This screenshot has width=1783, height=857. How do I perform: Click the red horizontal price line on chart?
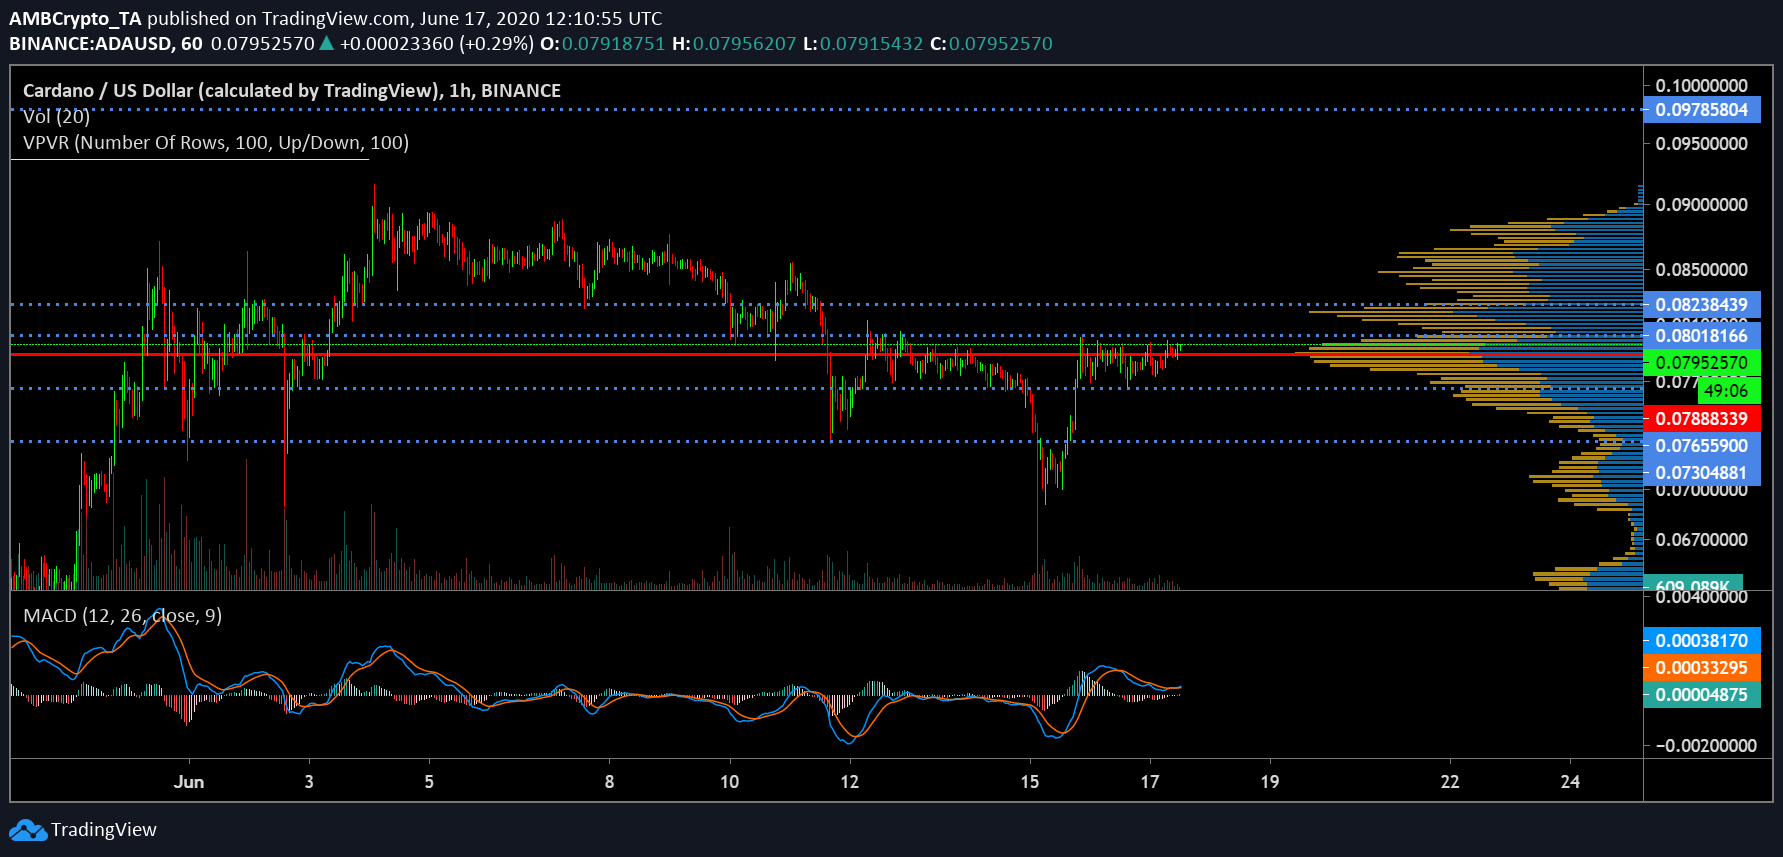(826, 354)
